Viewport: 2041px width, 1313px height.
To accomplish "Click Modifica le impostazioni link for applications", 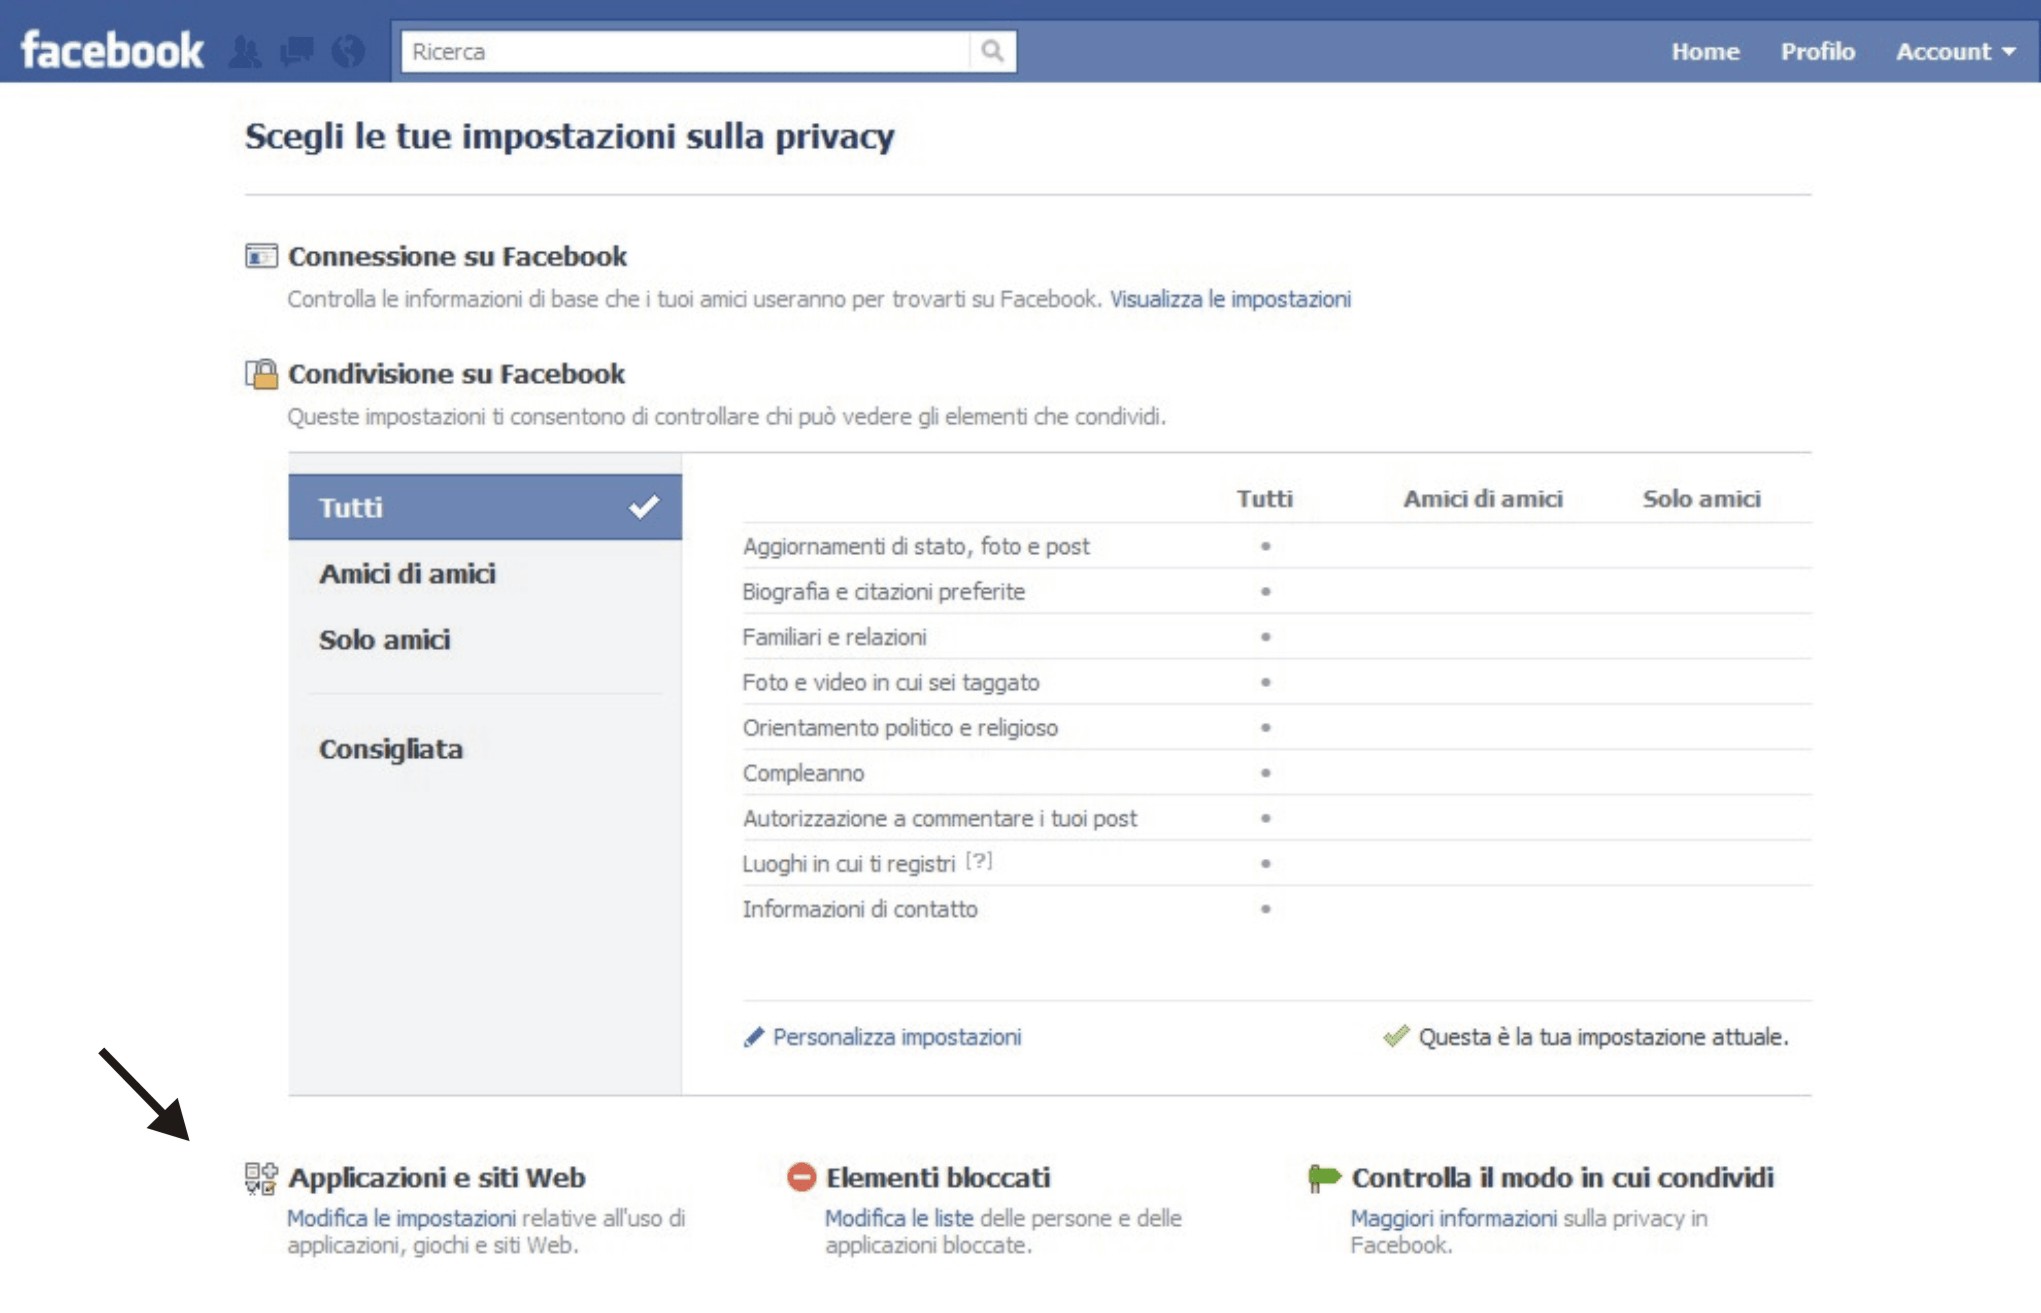I will 402,1218.
